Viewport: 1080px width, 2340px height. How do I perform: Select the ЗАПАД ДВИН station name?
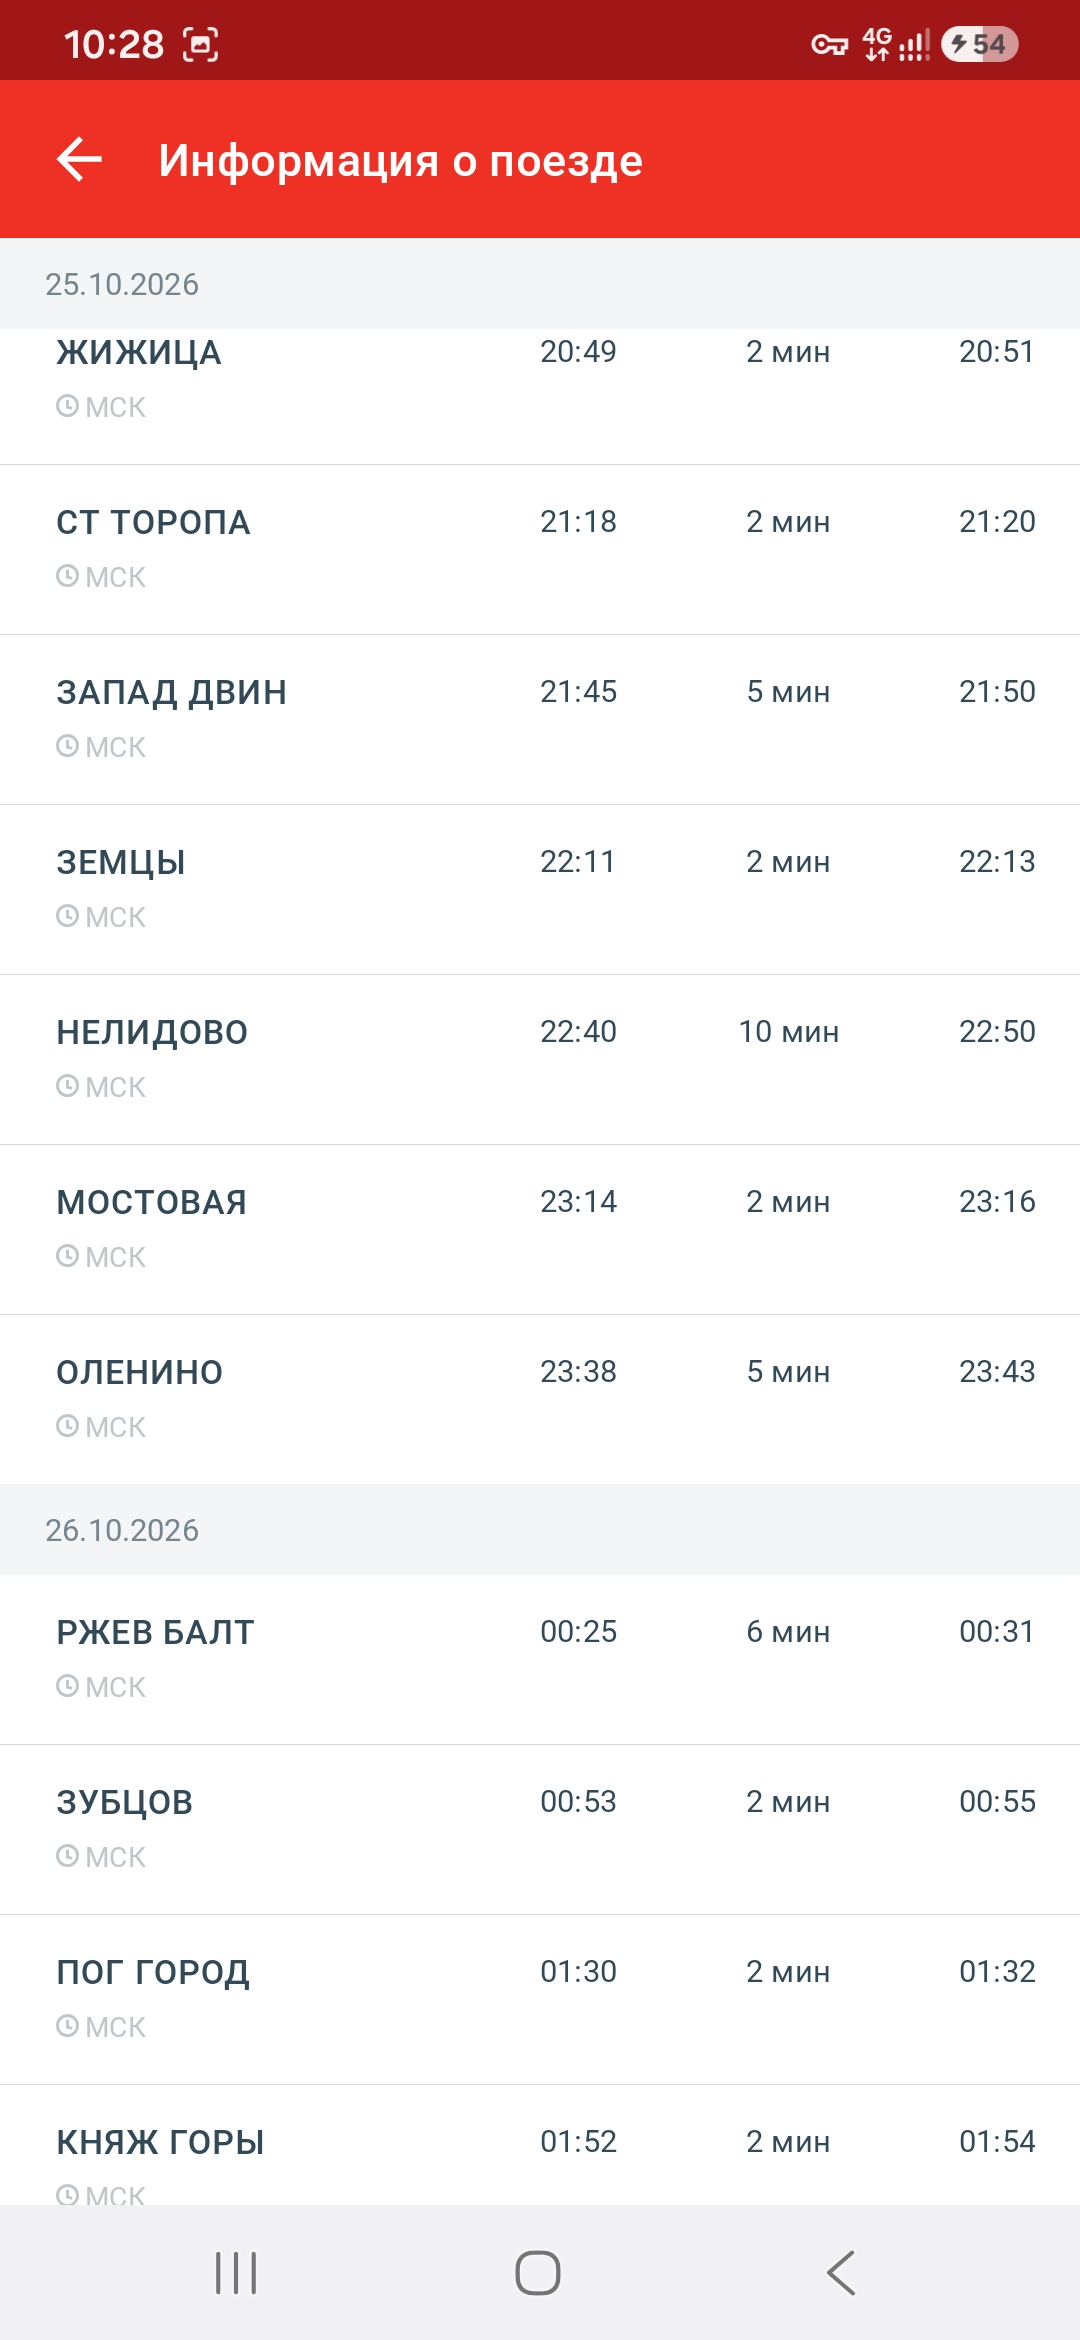[x=171, y=692]
